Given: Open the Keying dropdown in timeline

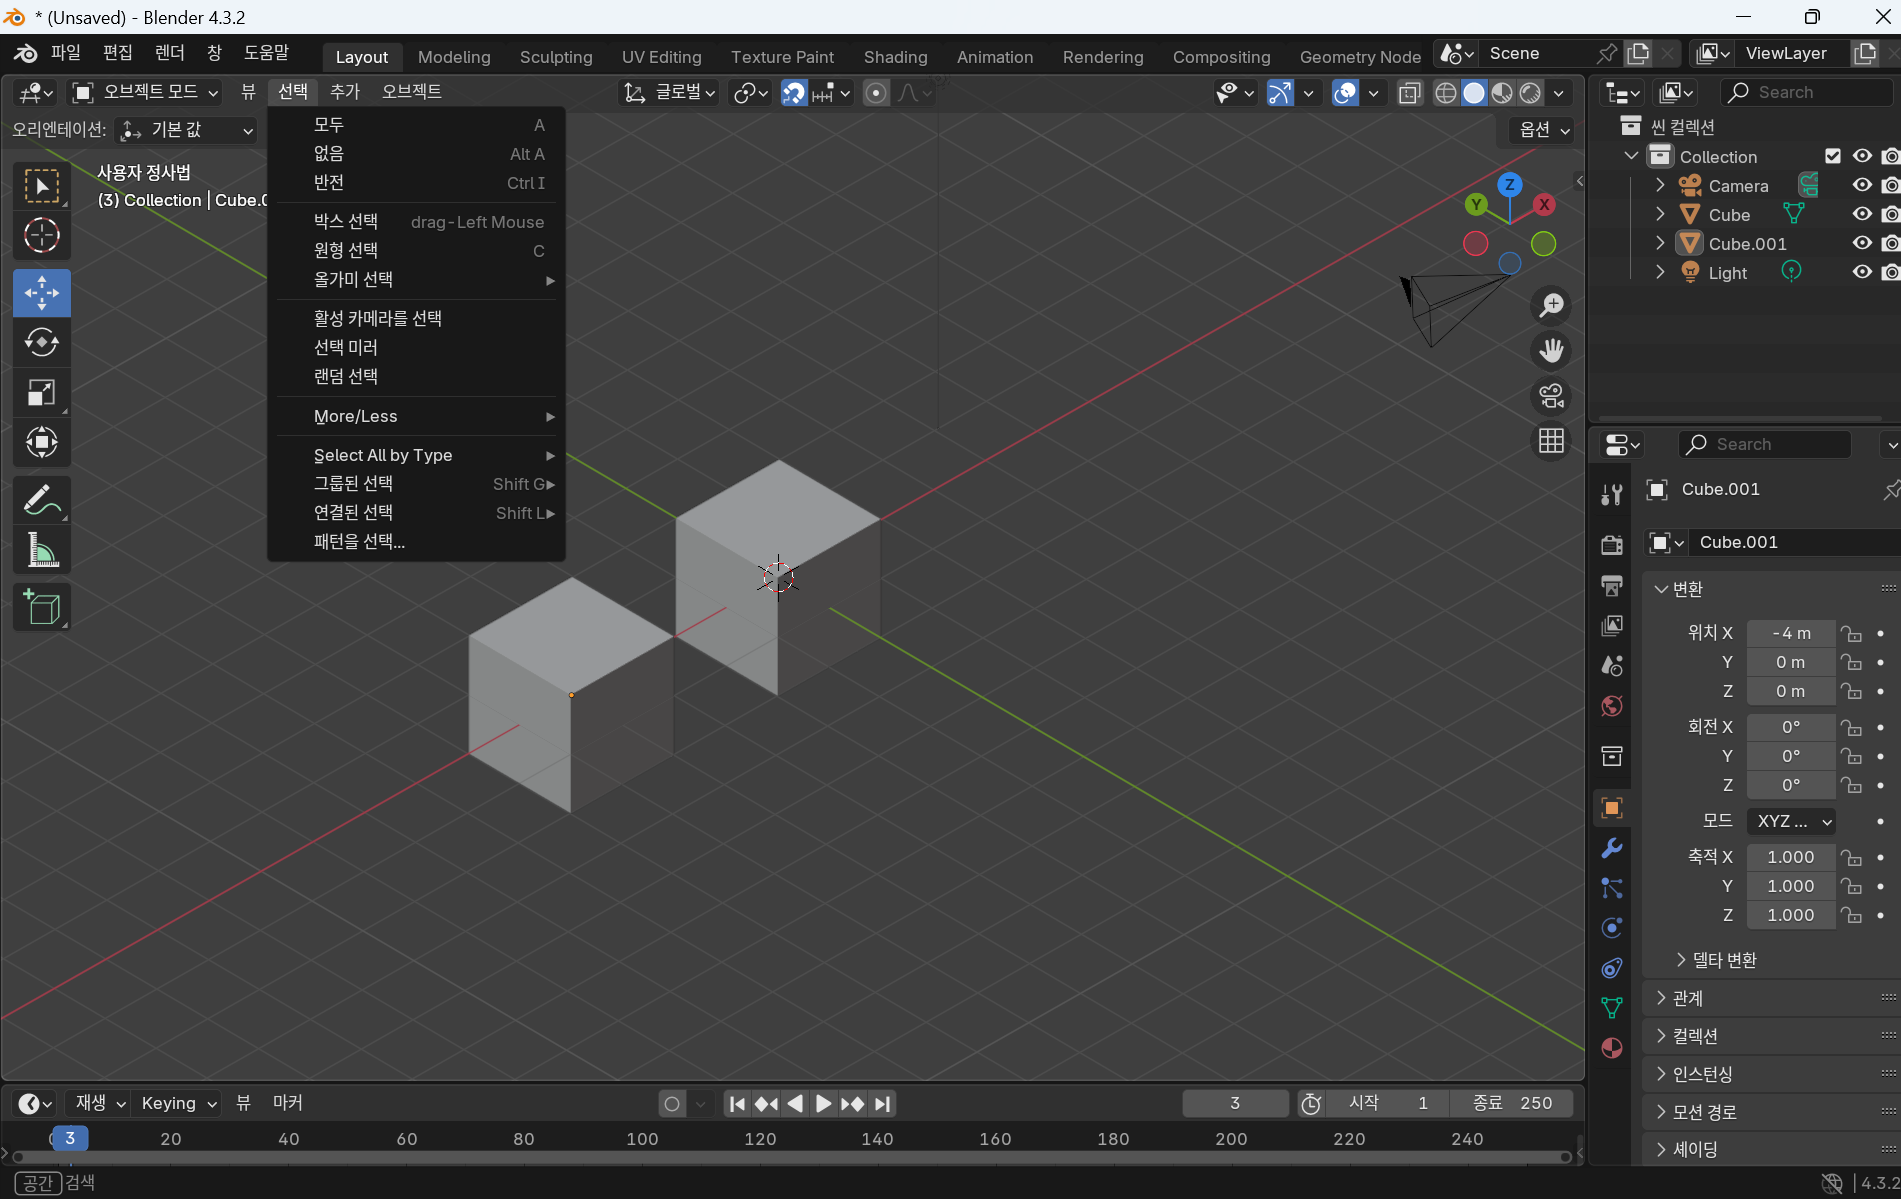Looking at the screenshot, I should point(179,1103).
